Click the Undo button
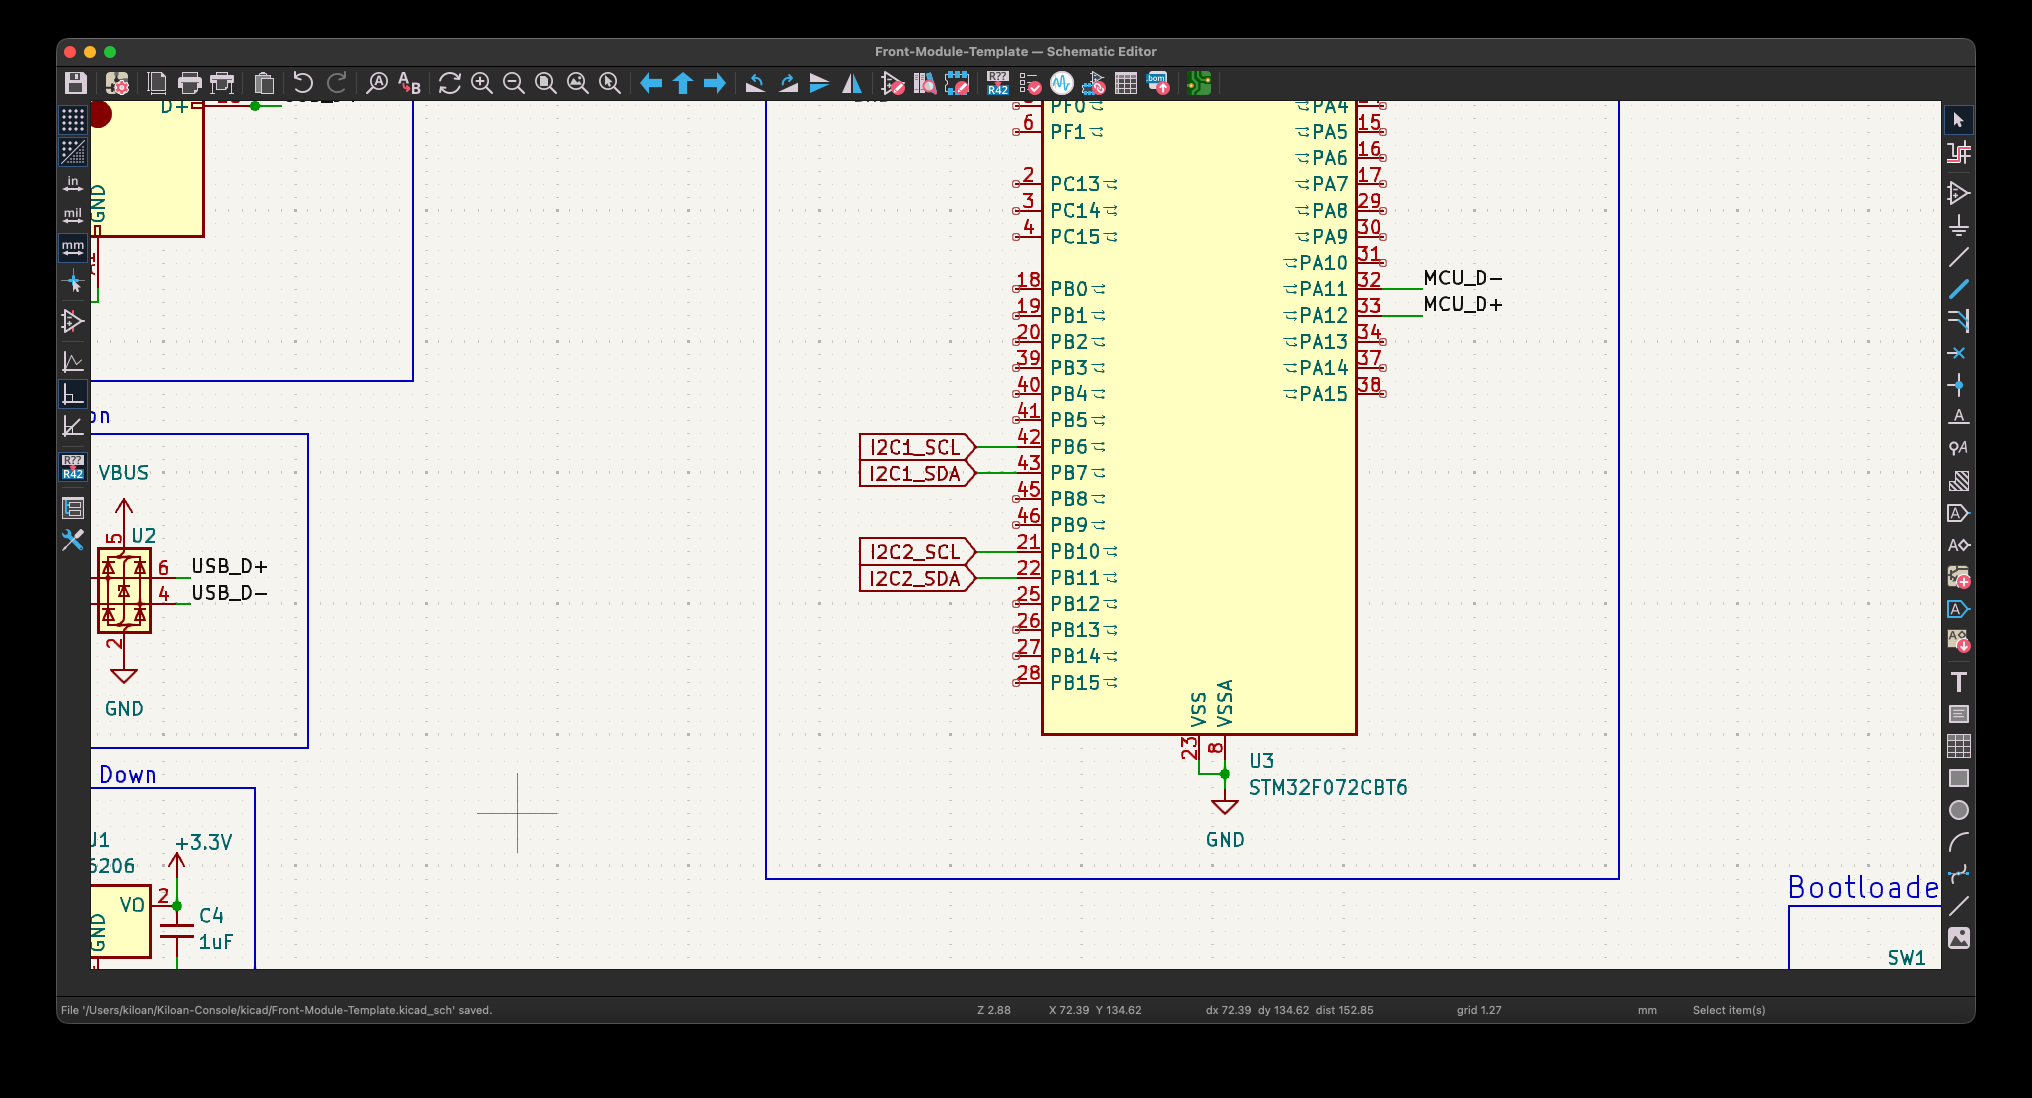The width and height of the screenshot is (2032, 1098). coord(303,83)
